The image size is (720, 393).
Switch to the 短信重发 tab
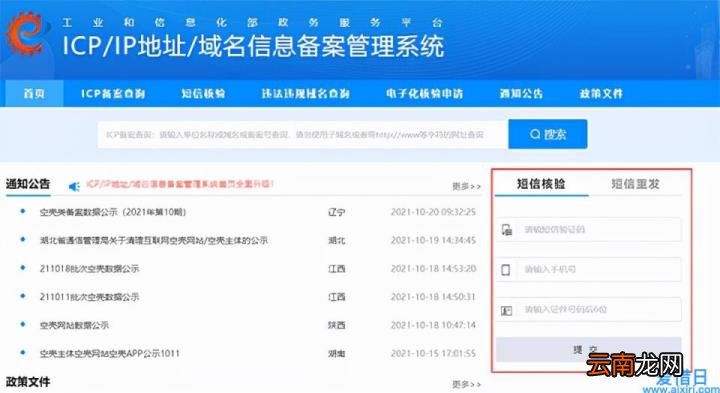(x=636, y=184)
